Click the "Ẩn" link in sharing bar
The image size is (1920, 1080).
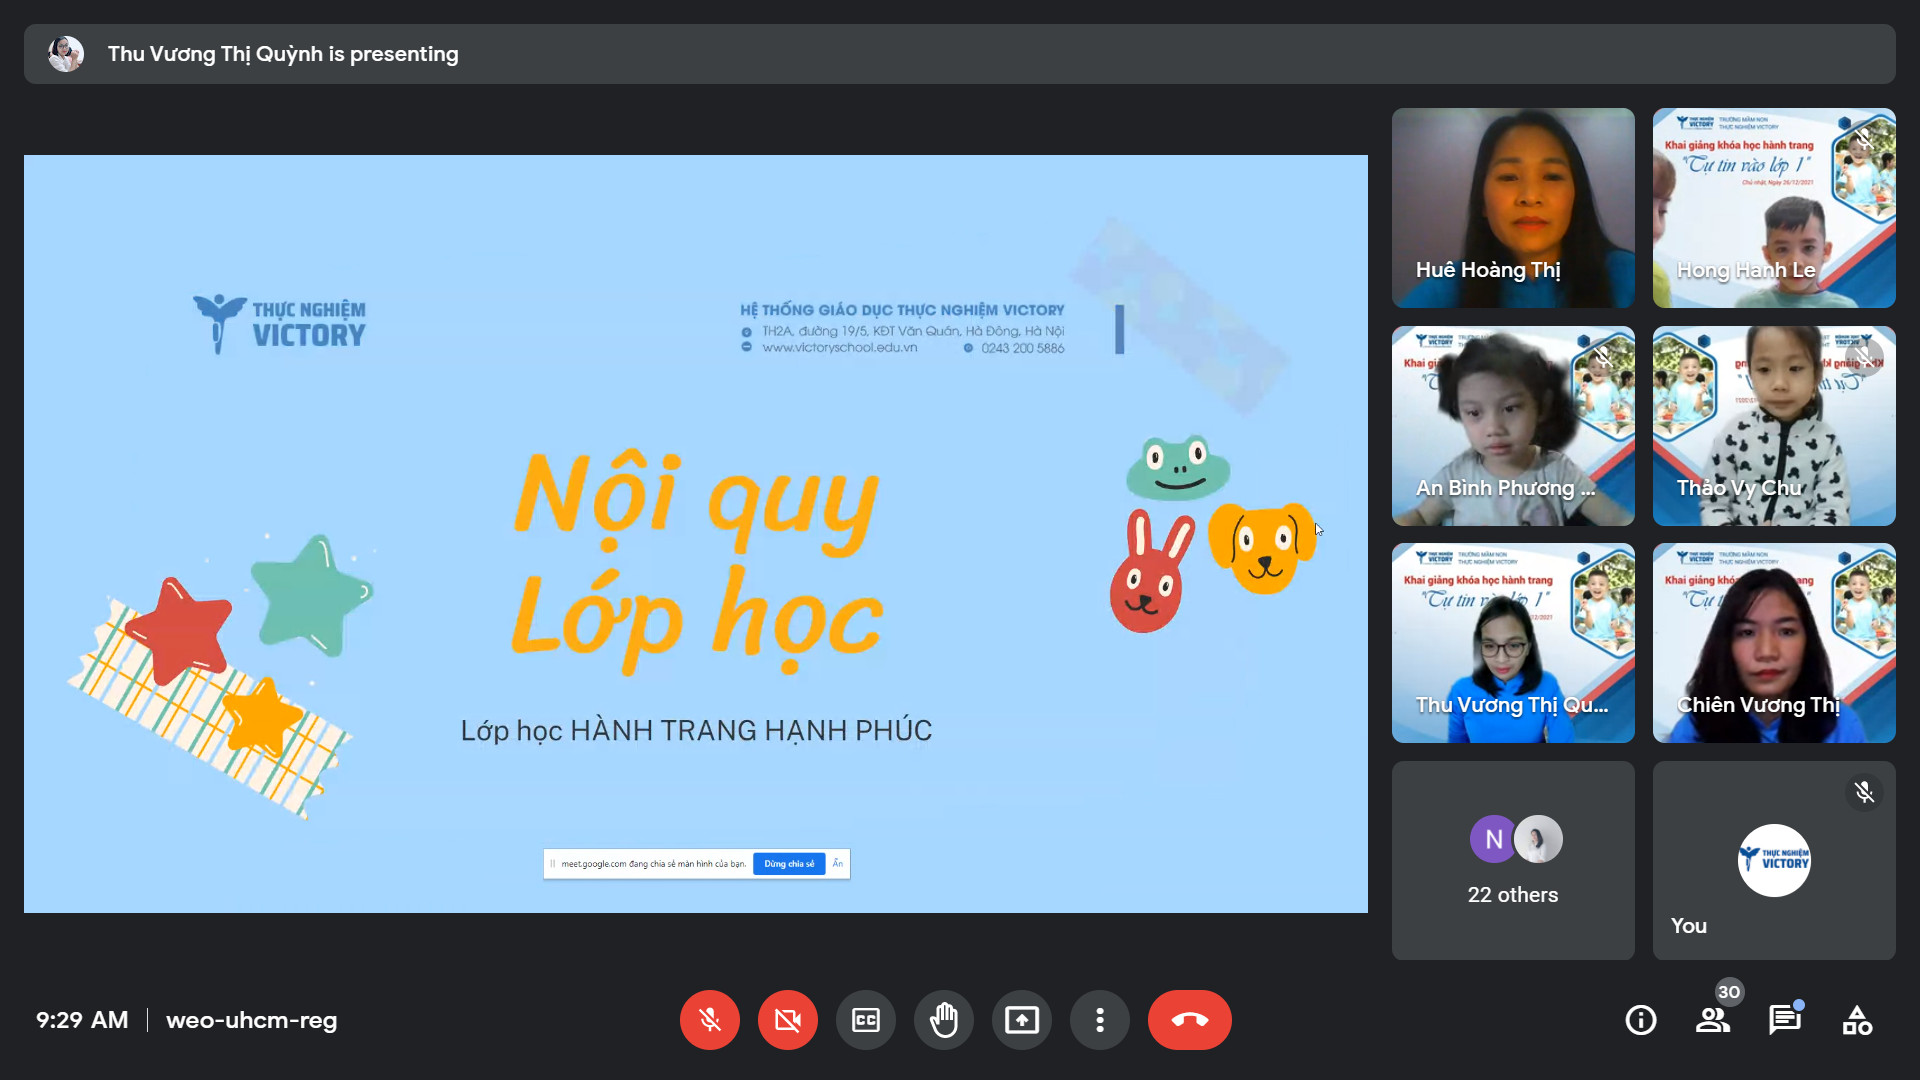pyautogui.click(x=838, y=864)
